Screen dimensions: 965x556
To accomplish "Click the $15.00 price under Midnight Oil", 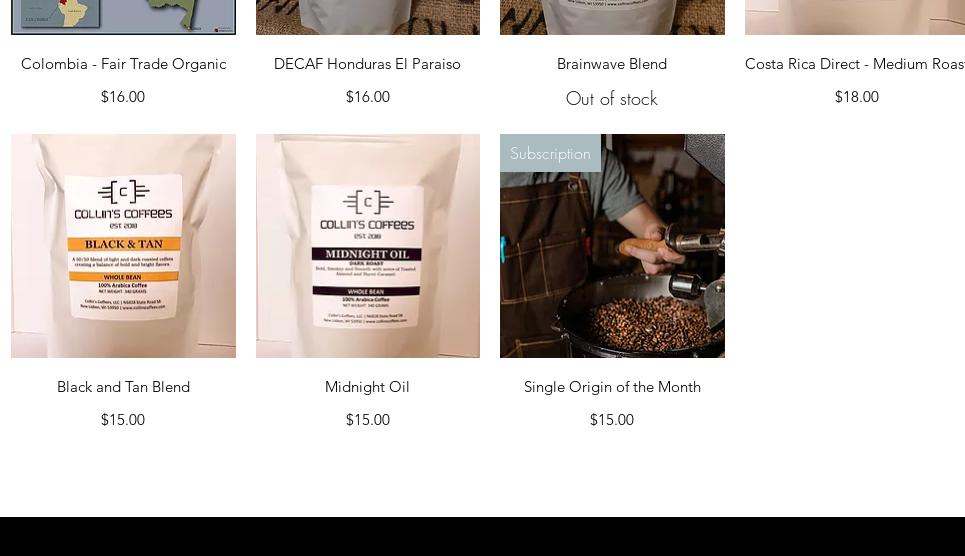I will click(x=368, y=420).
